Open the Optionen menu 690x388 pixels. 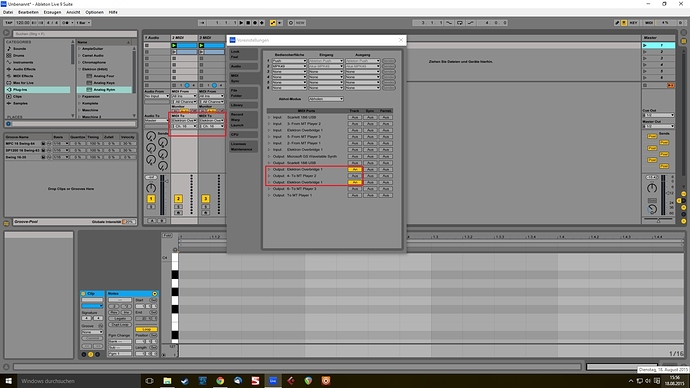pyautogui.click(x=94, y=12)
